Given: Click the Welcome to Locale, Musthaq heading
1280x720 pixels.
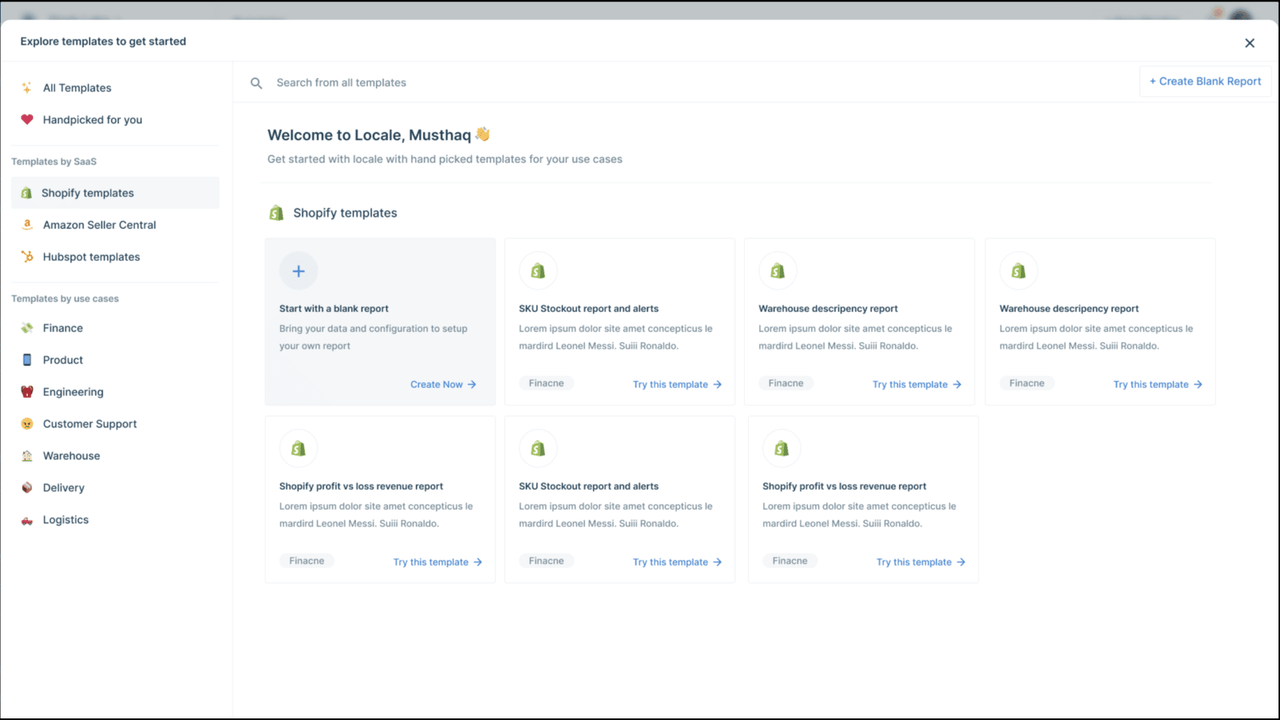Looking at the screenshot, I should pos(379,135).
